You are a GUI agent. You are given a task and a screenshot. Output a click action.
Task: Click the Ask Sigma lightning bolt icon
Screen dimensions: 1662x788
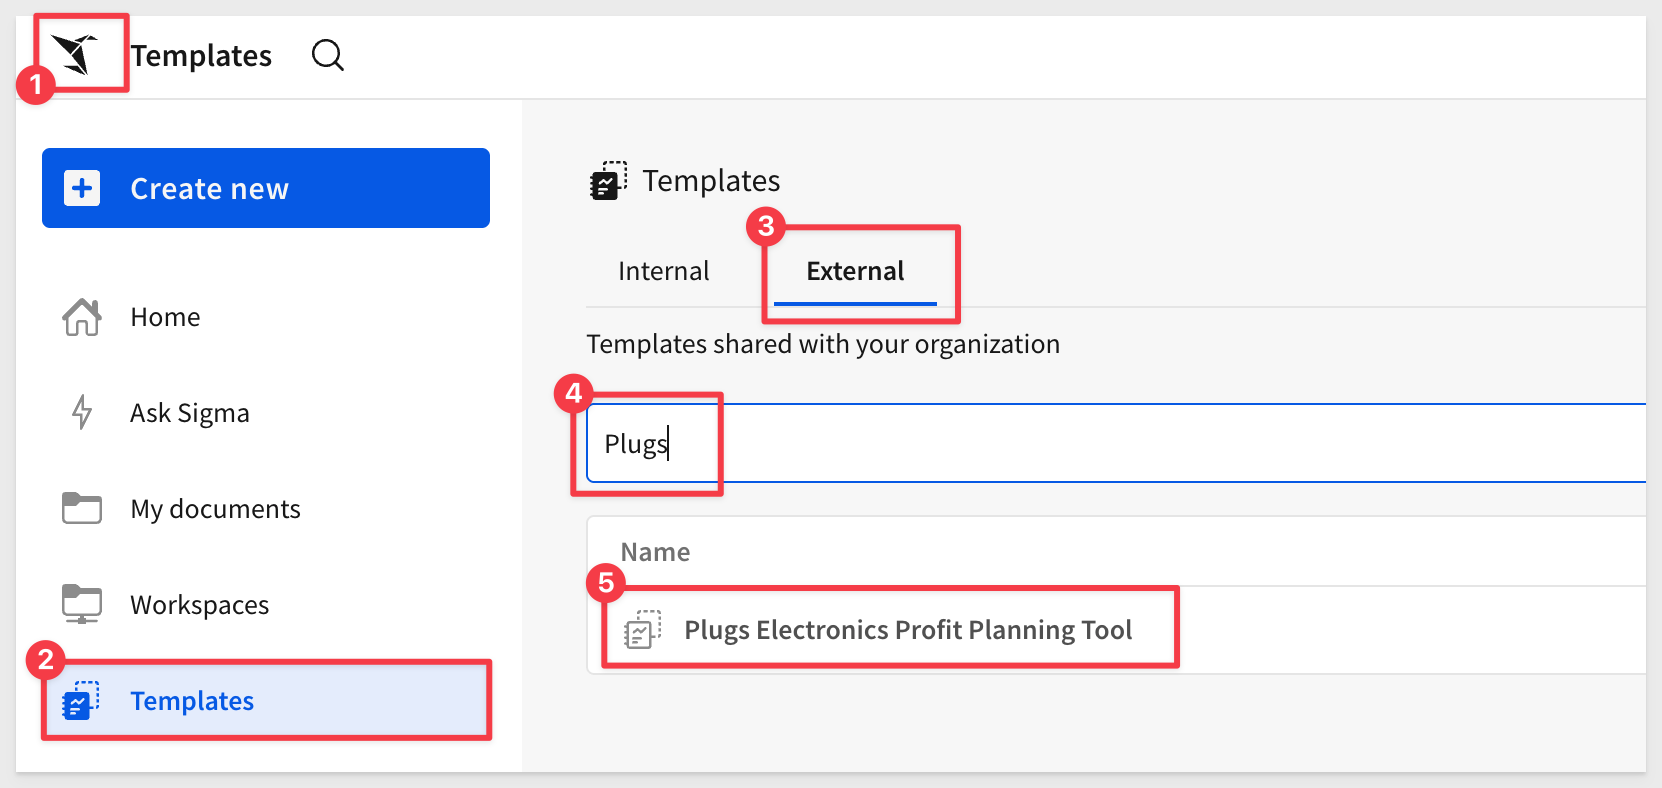click(x=82, y=412)
